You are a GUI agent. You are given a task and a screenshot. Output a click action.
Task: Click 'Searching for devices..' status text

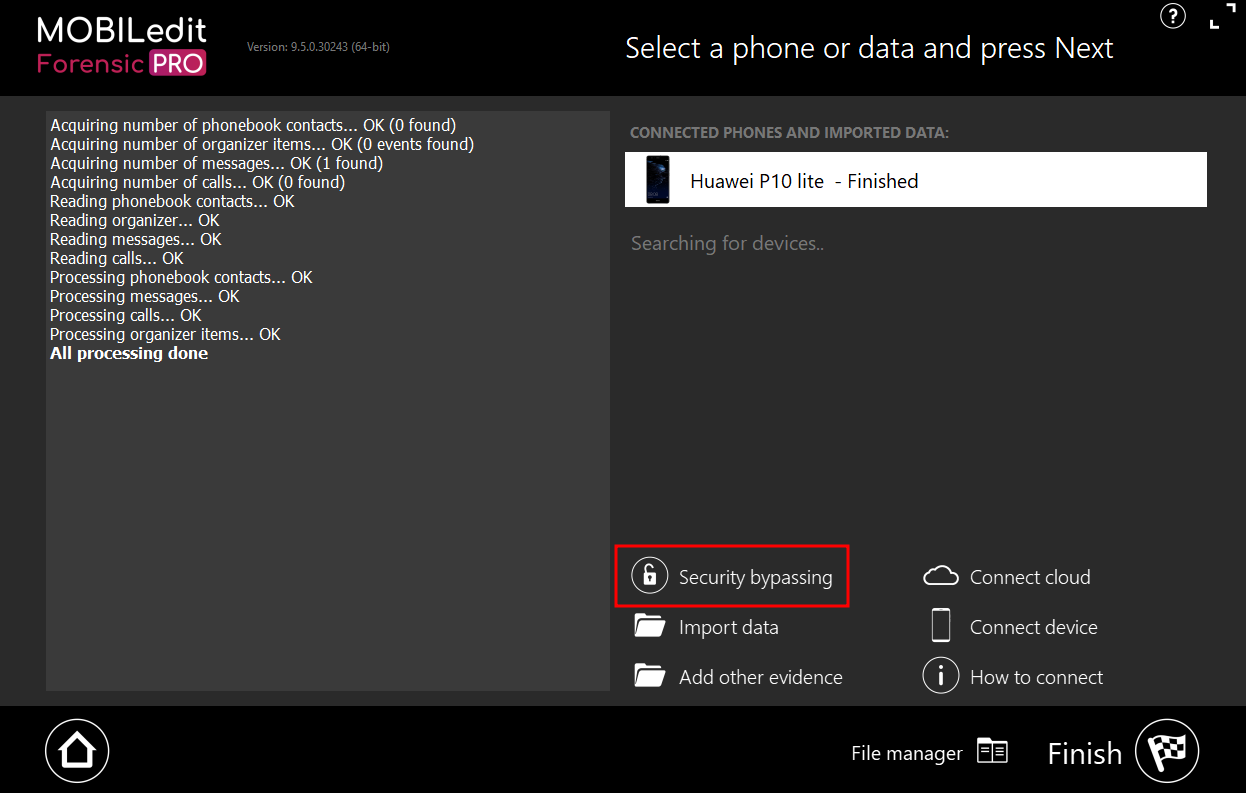[727, 244]
